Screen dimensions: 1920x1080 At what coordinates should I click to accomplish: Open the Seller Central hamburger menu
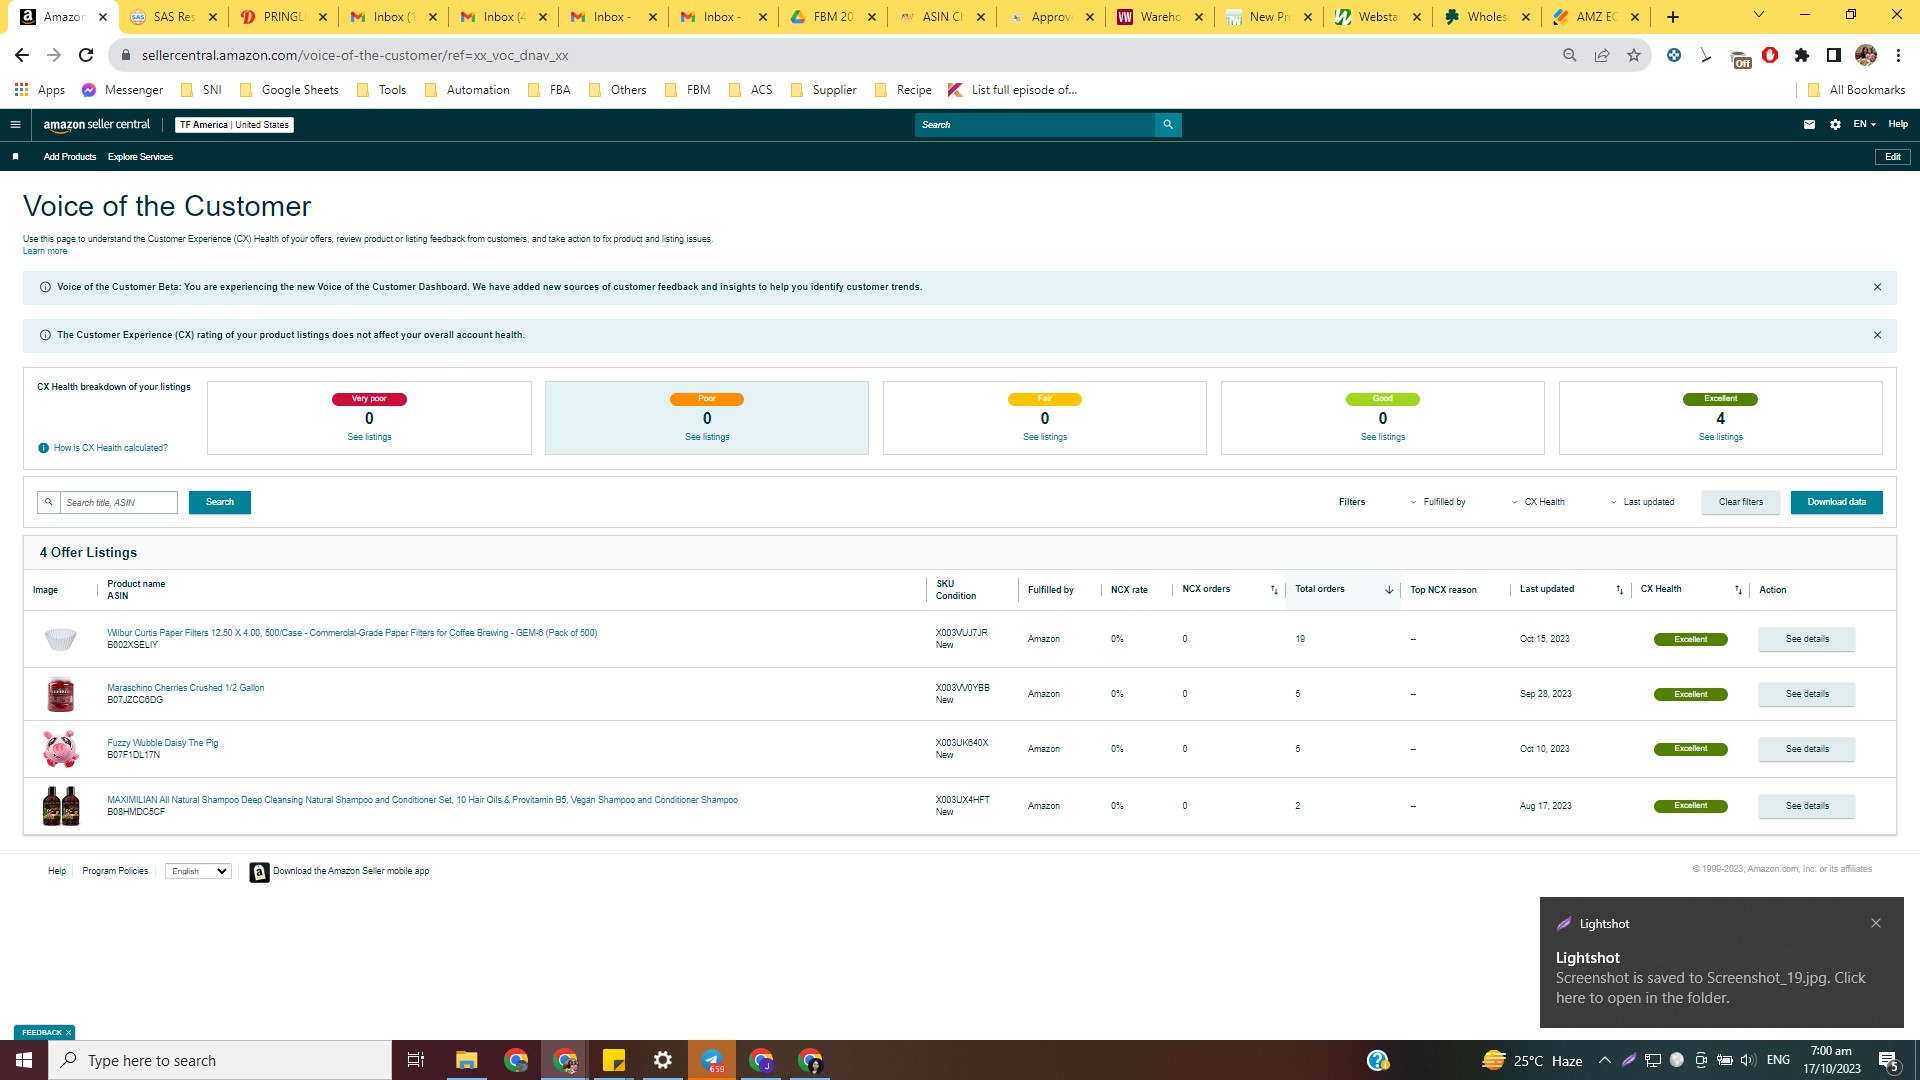click(x=15, y=125)
